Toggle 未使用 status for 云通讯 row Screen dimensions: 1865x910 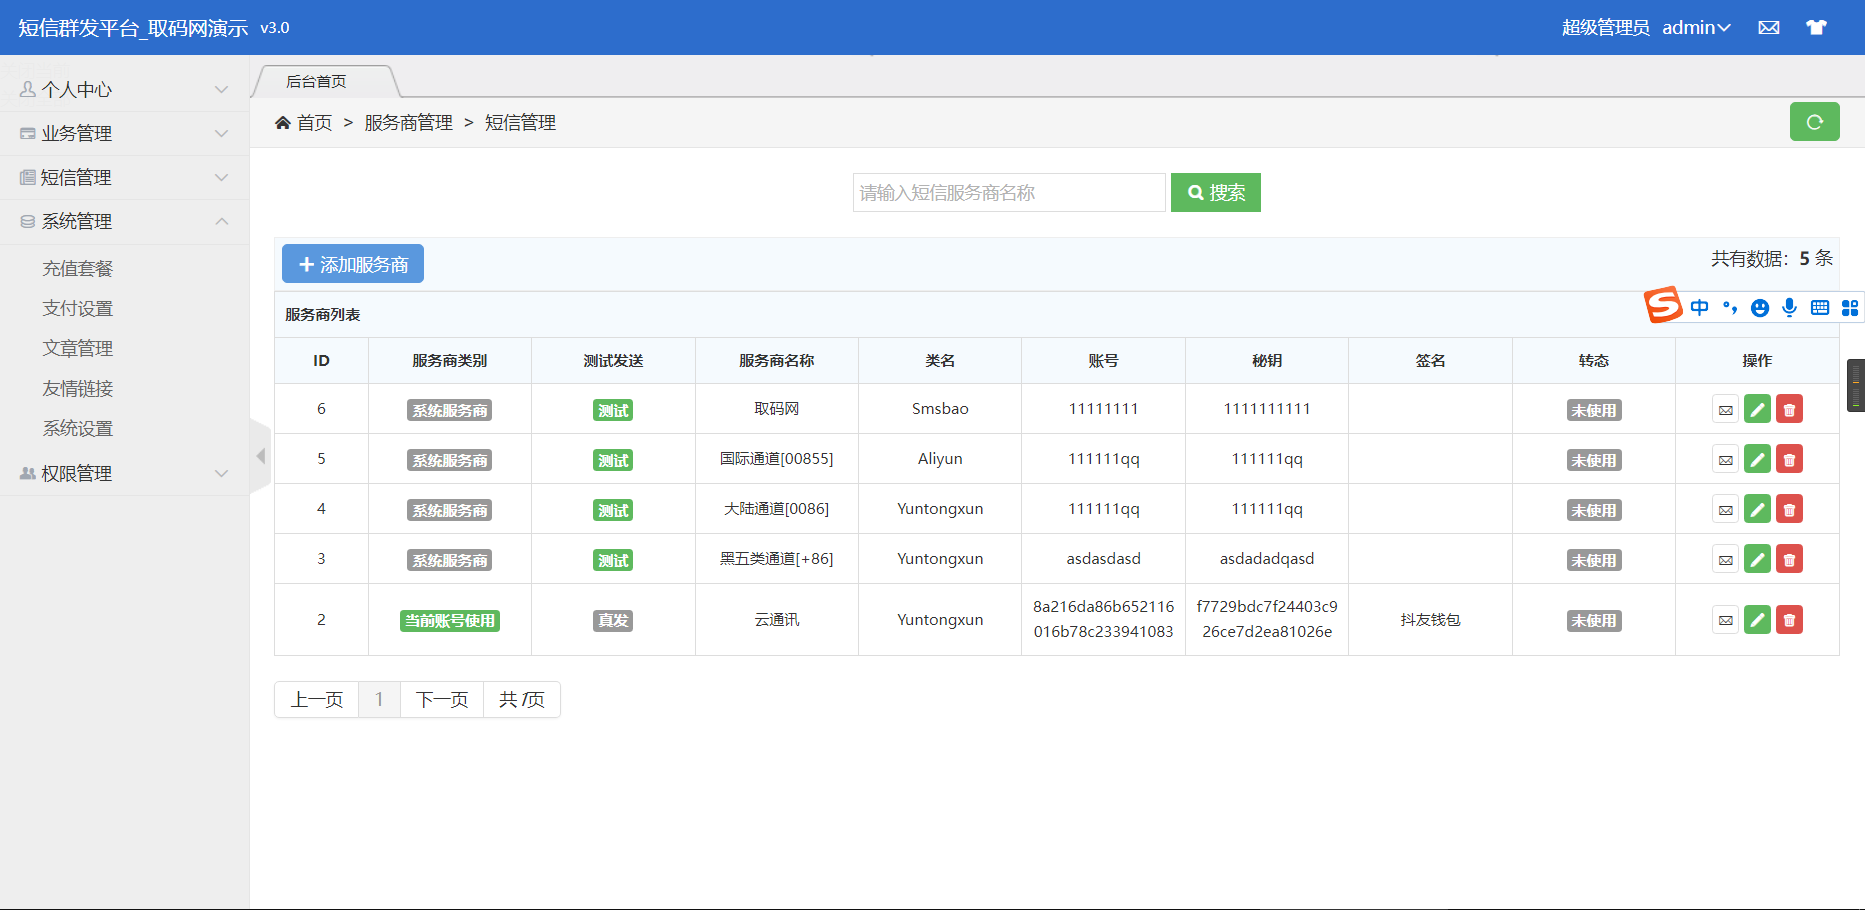[1593, 620]
